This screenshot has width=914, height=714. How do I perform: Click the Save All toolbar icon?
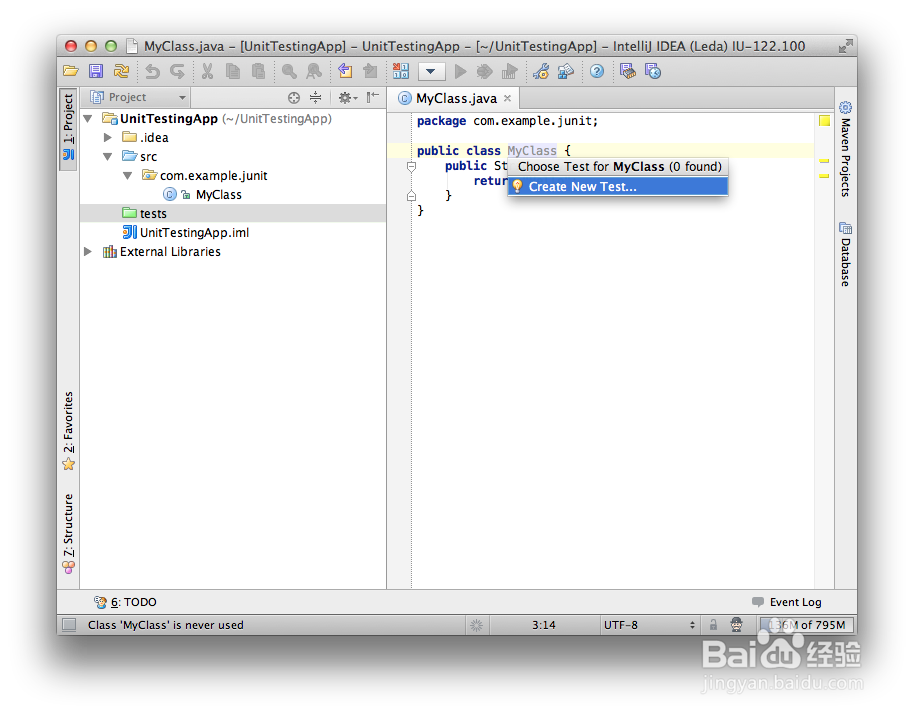(94, 71)
